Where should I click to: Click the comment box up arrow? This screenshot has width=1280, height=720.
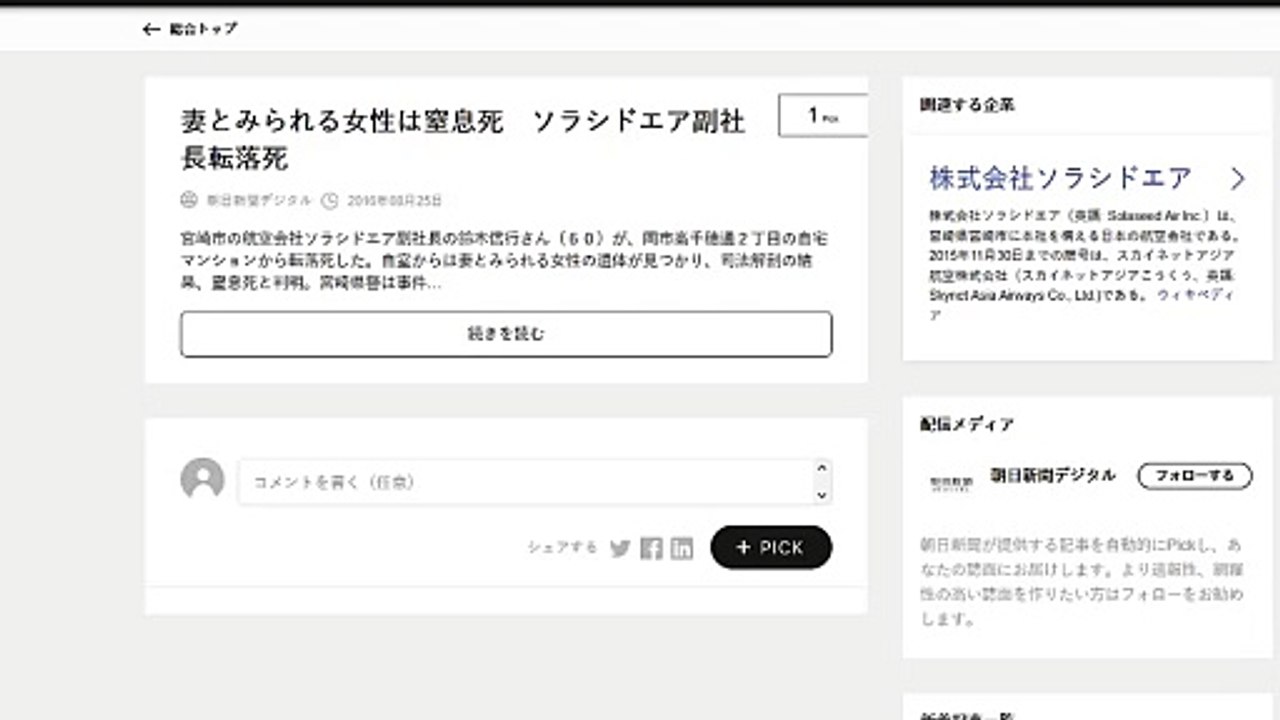pyautogui.click(x=822, y=468)
